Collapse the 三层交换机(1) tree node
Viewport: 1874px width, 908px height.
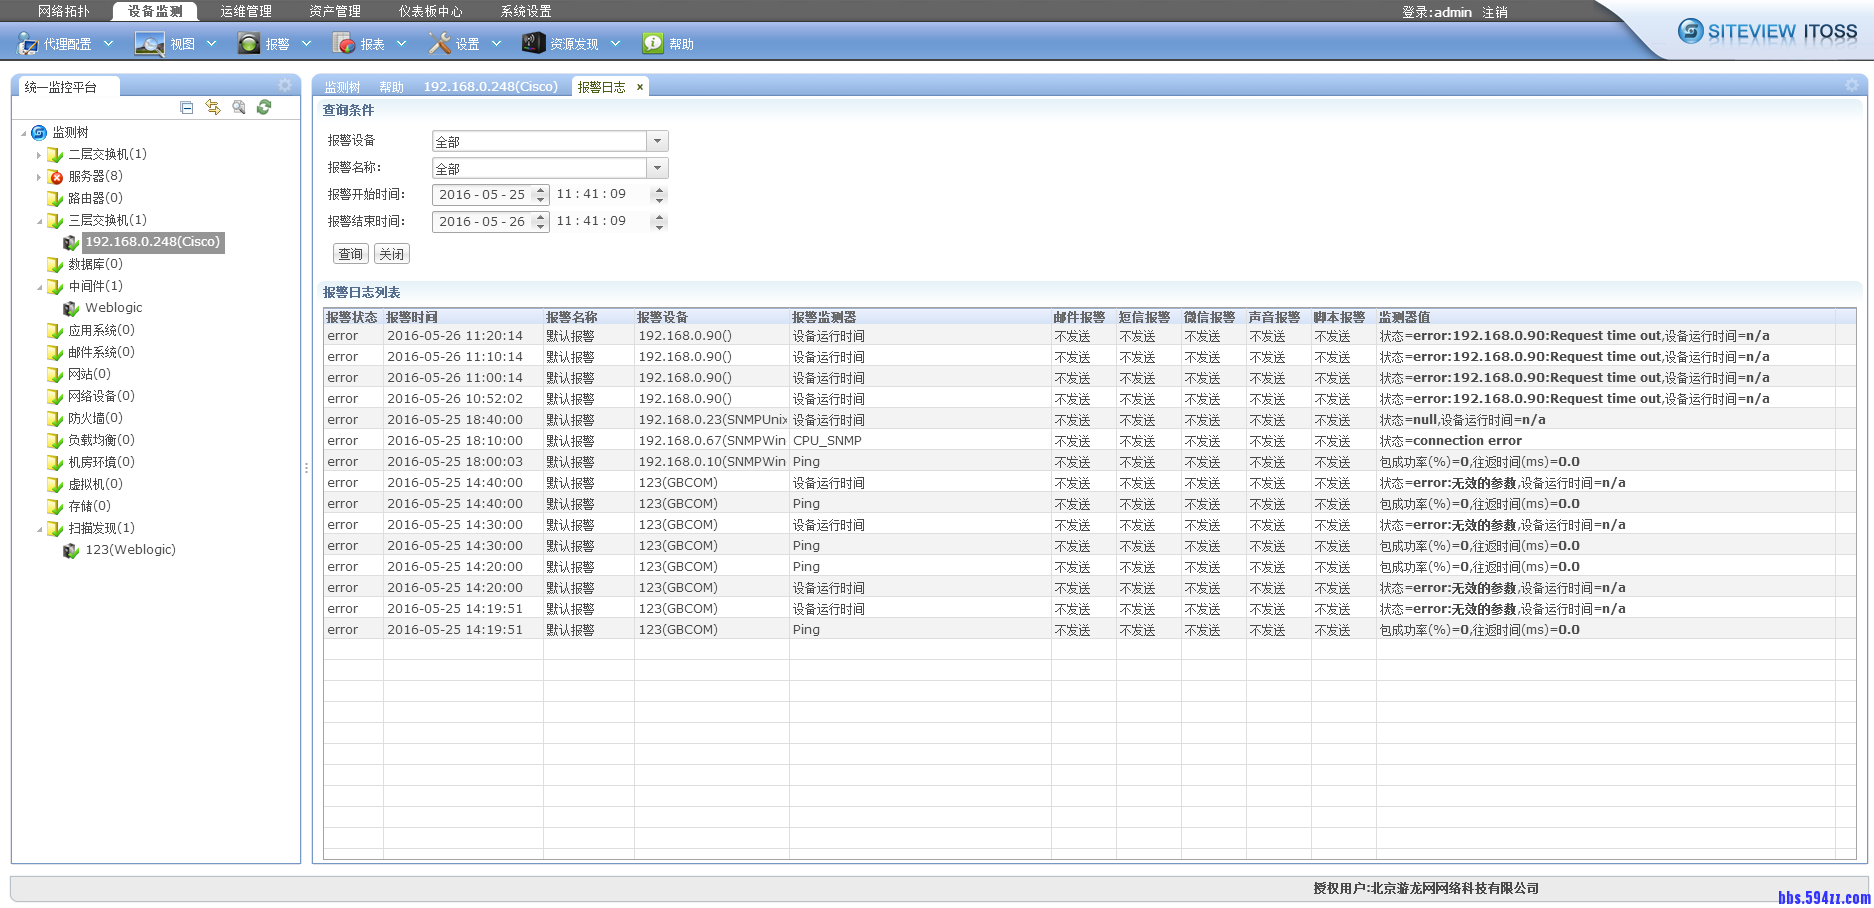[39, 221]
